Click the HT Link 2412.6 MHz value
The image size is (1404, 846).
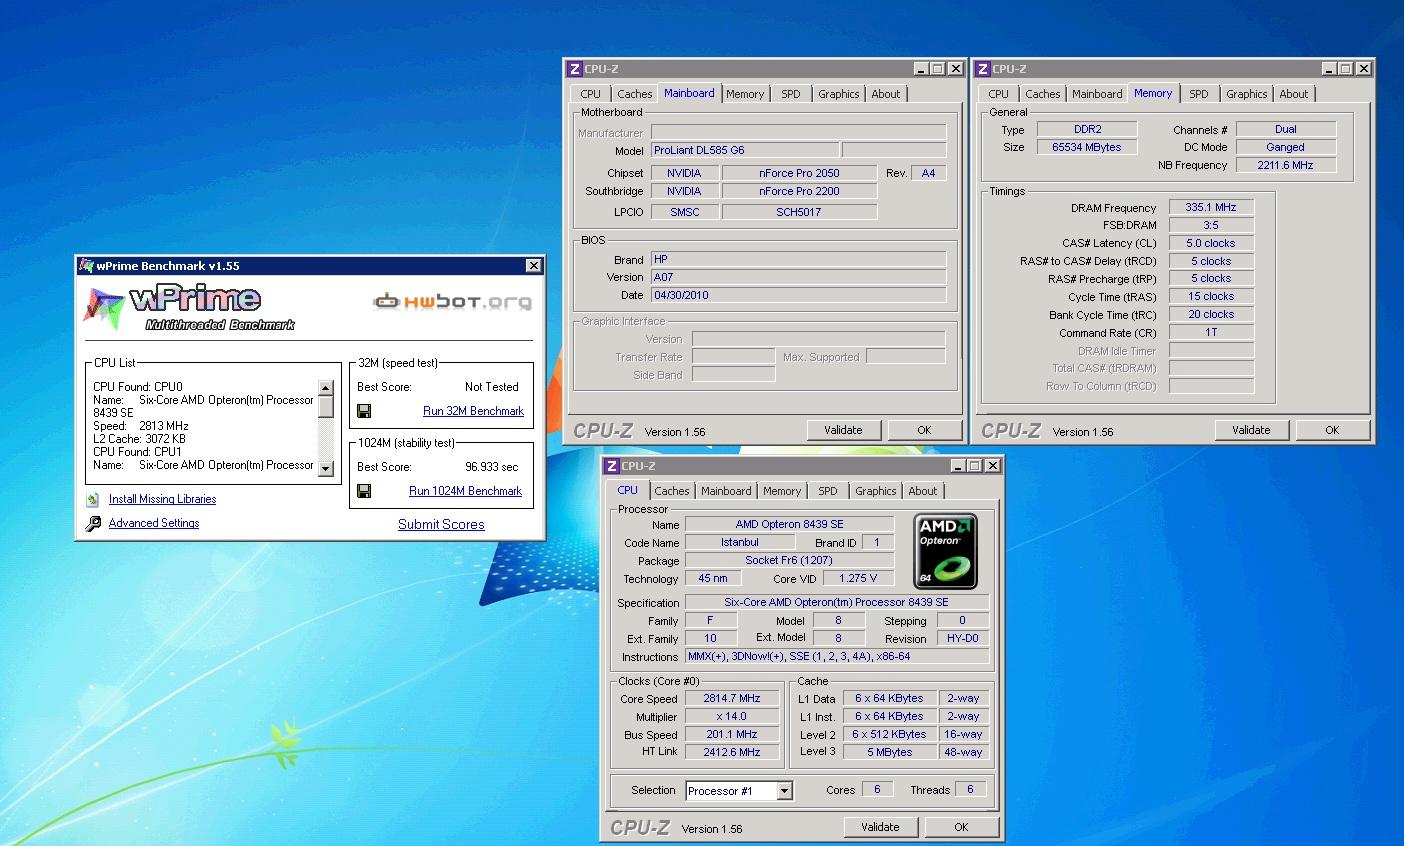(732, 752)
